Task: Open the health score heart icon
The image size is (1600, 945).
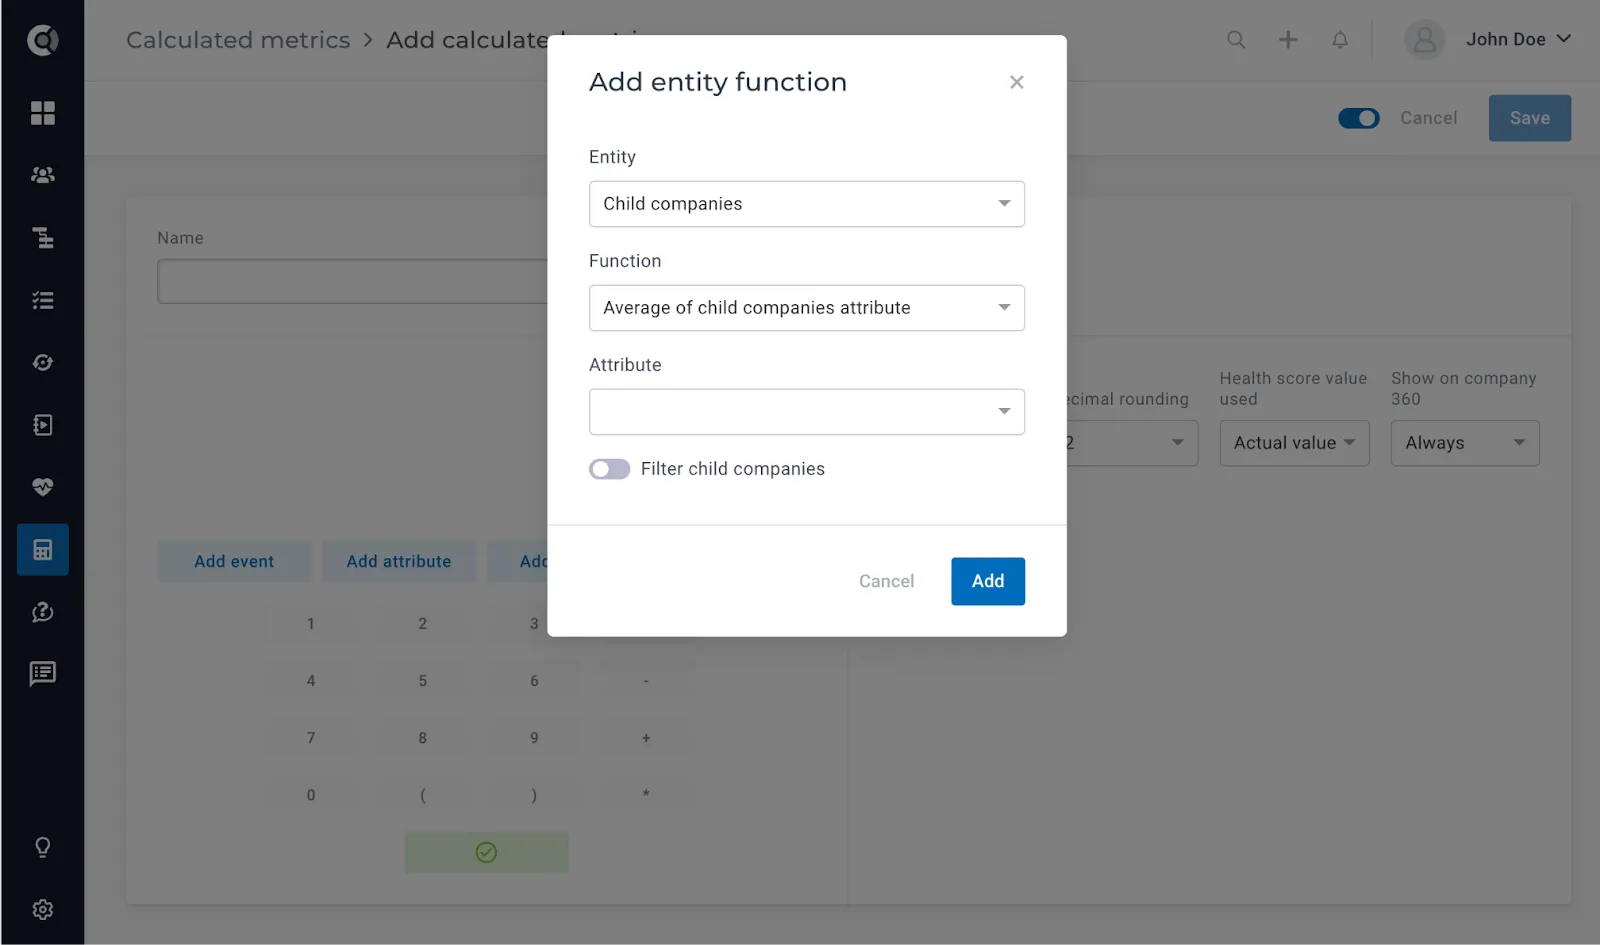Action: 42,487
